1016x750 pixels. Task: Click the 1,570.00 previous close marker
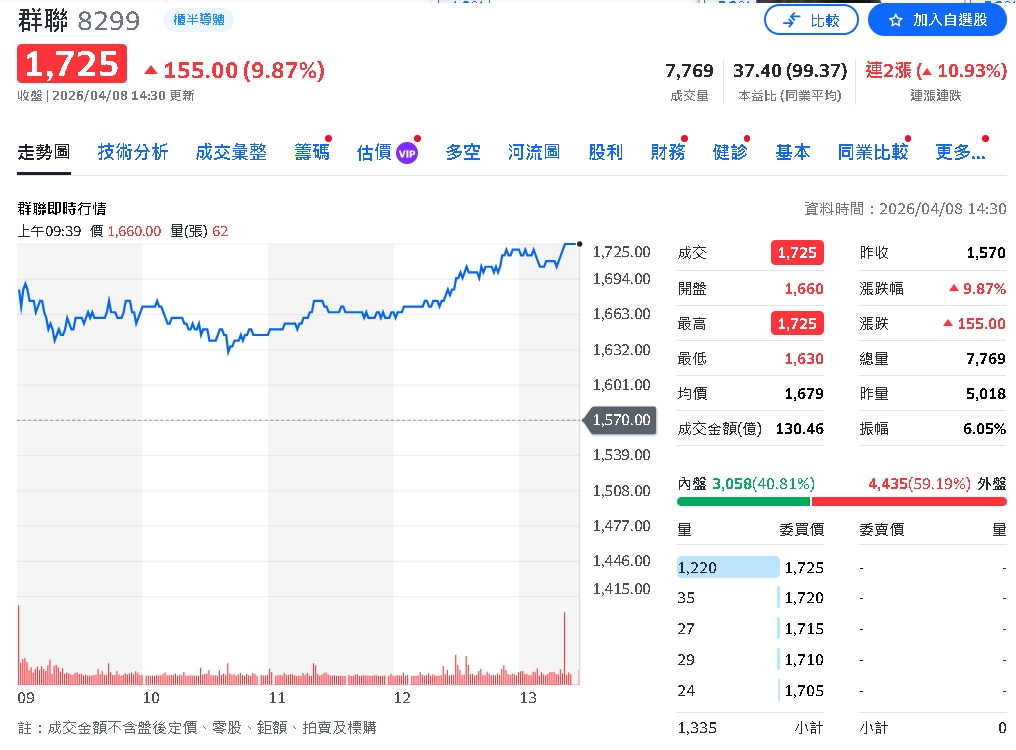coord(620,420)
